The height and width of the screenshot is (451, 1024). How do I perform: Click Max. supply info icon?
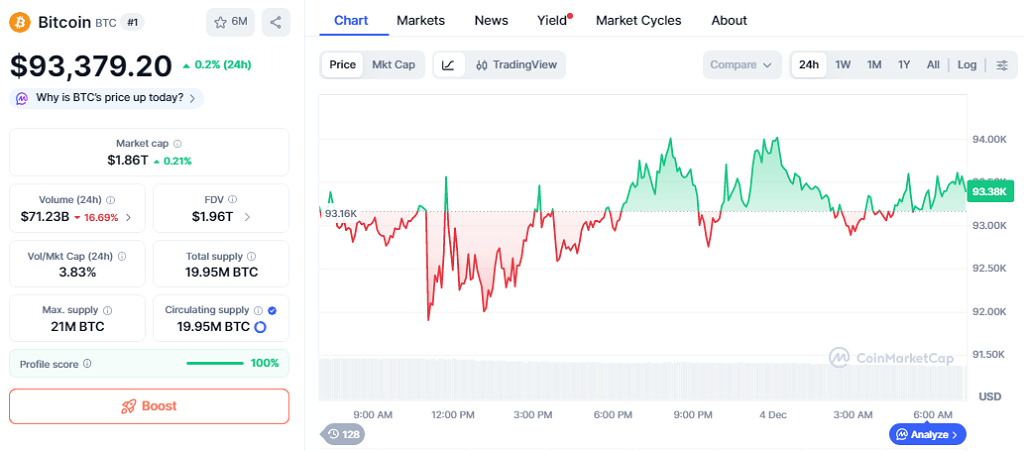(x=108, y=310)
